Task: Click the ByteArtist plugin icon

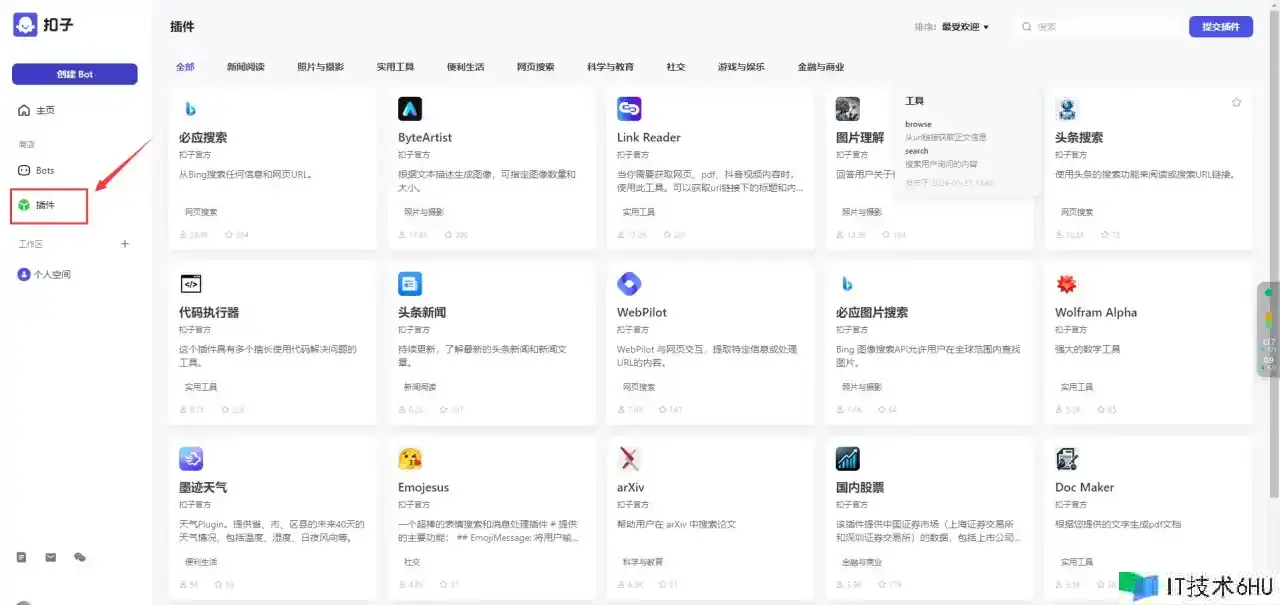Action: click(x=410, y=109)
